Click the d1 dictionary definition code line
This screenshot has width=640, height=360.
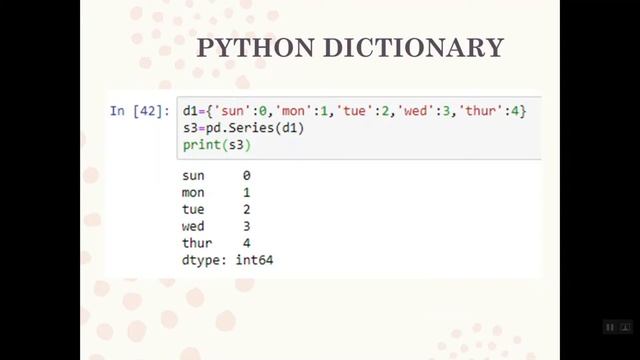(x=354, y=111)
